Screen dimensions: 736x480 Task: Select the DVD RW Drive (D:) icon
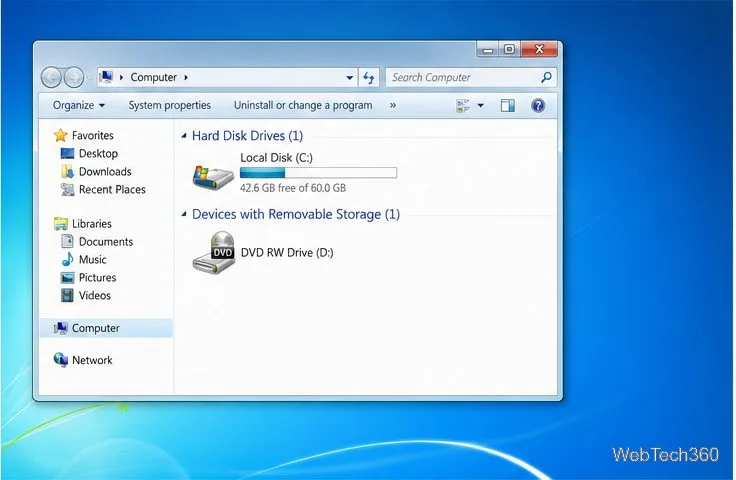tap(214, 252)
